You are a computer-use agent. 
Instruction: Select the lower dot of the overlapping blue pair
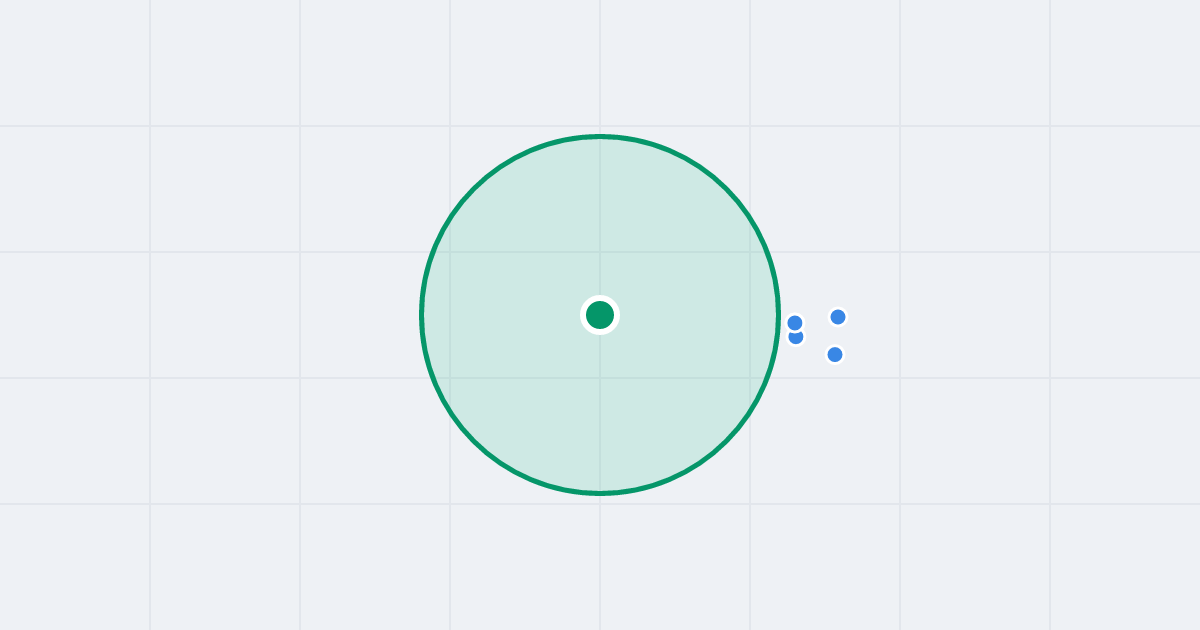tap(796, 338)
